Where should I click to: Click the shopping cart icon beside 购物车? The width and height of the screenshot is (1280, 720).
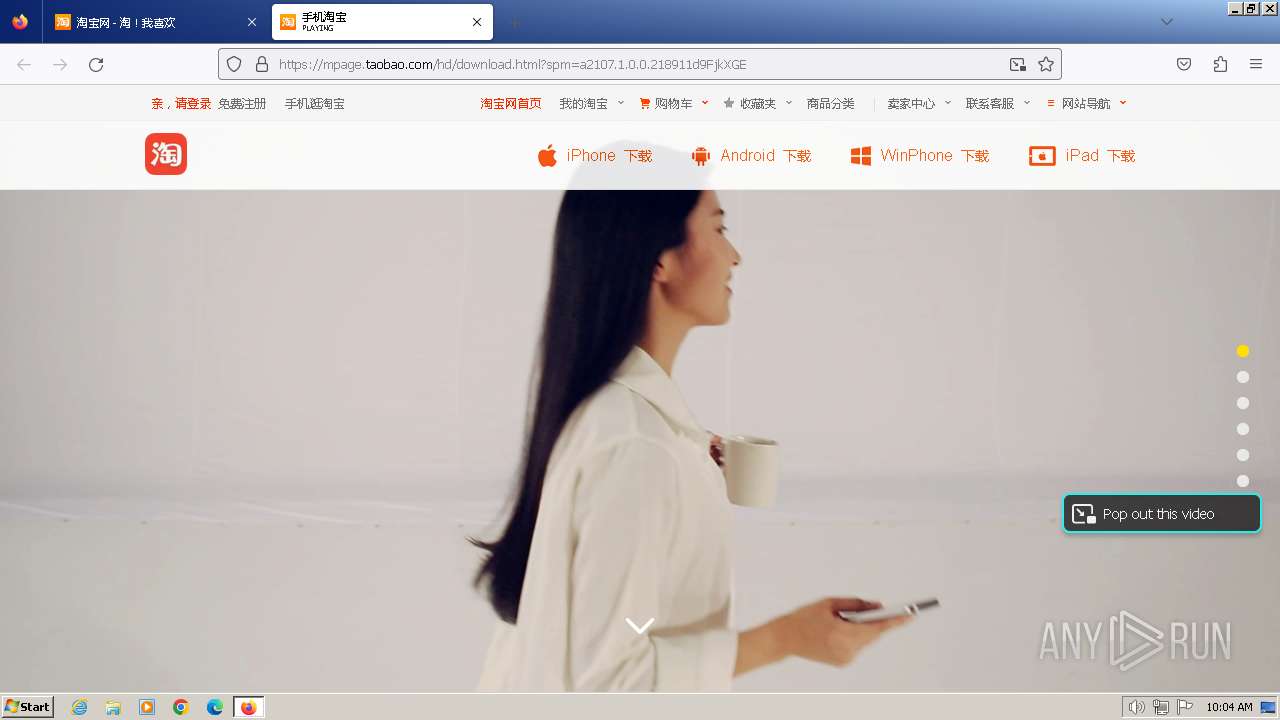645,103
